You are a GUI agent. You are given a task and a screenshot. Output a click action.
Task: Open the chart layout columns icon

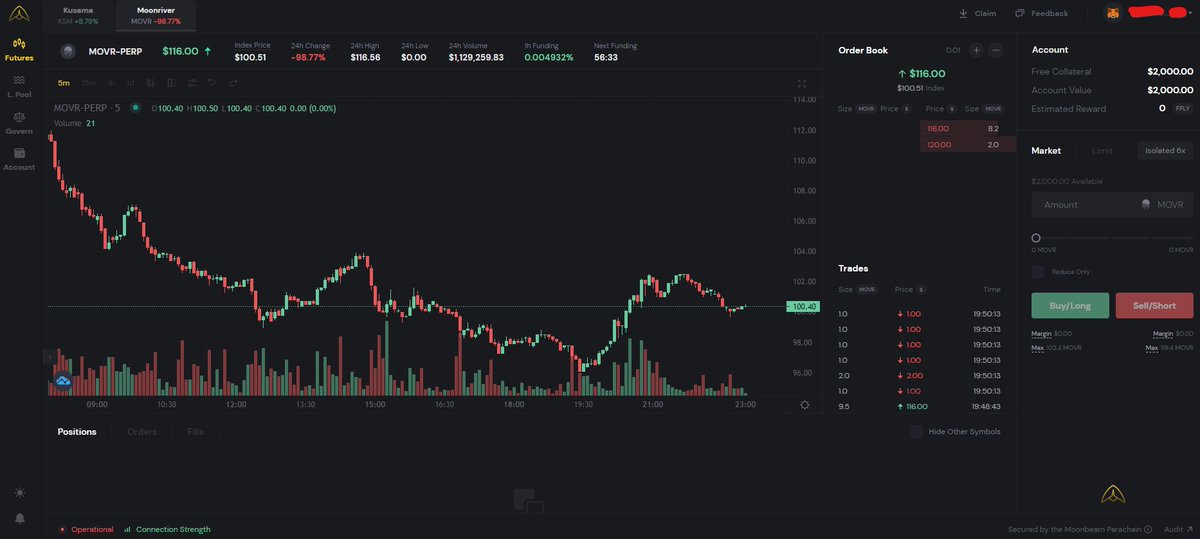pyautogui.click(x=171, y=83)
